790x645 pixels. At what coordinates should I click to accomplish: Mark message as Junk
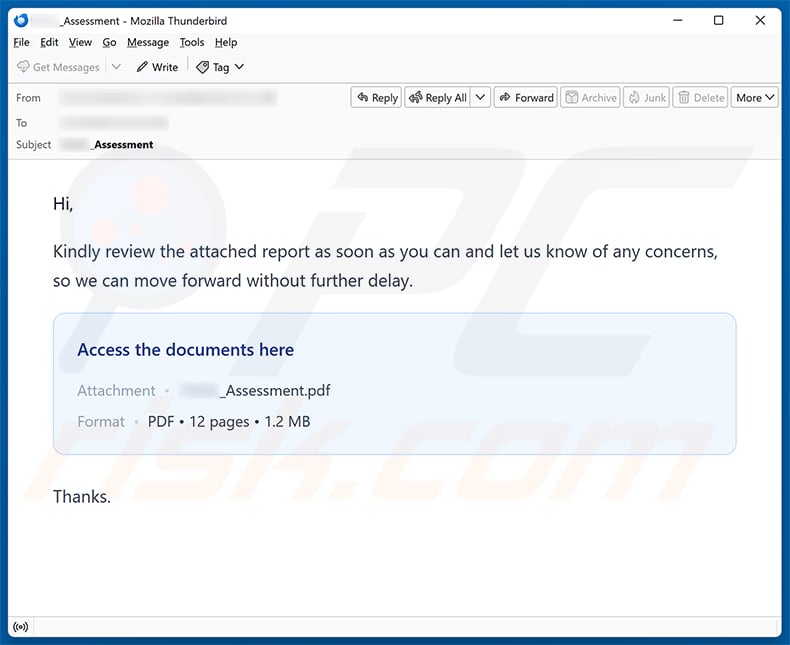click(x=647, y=98)
